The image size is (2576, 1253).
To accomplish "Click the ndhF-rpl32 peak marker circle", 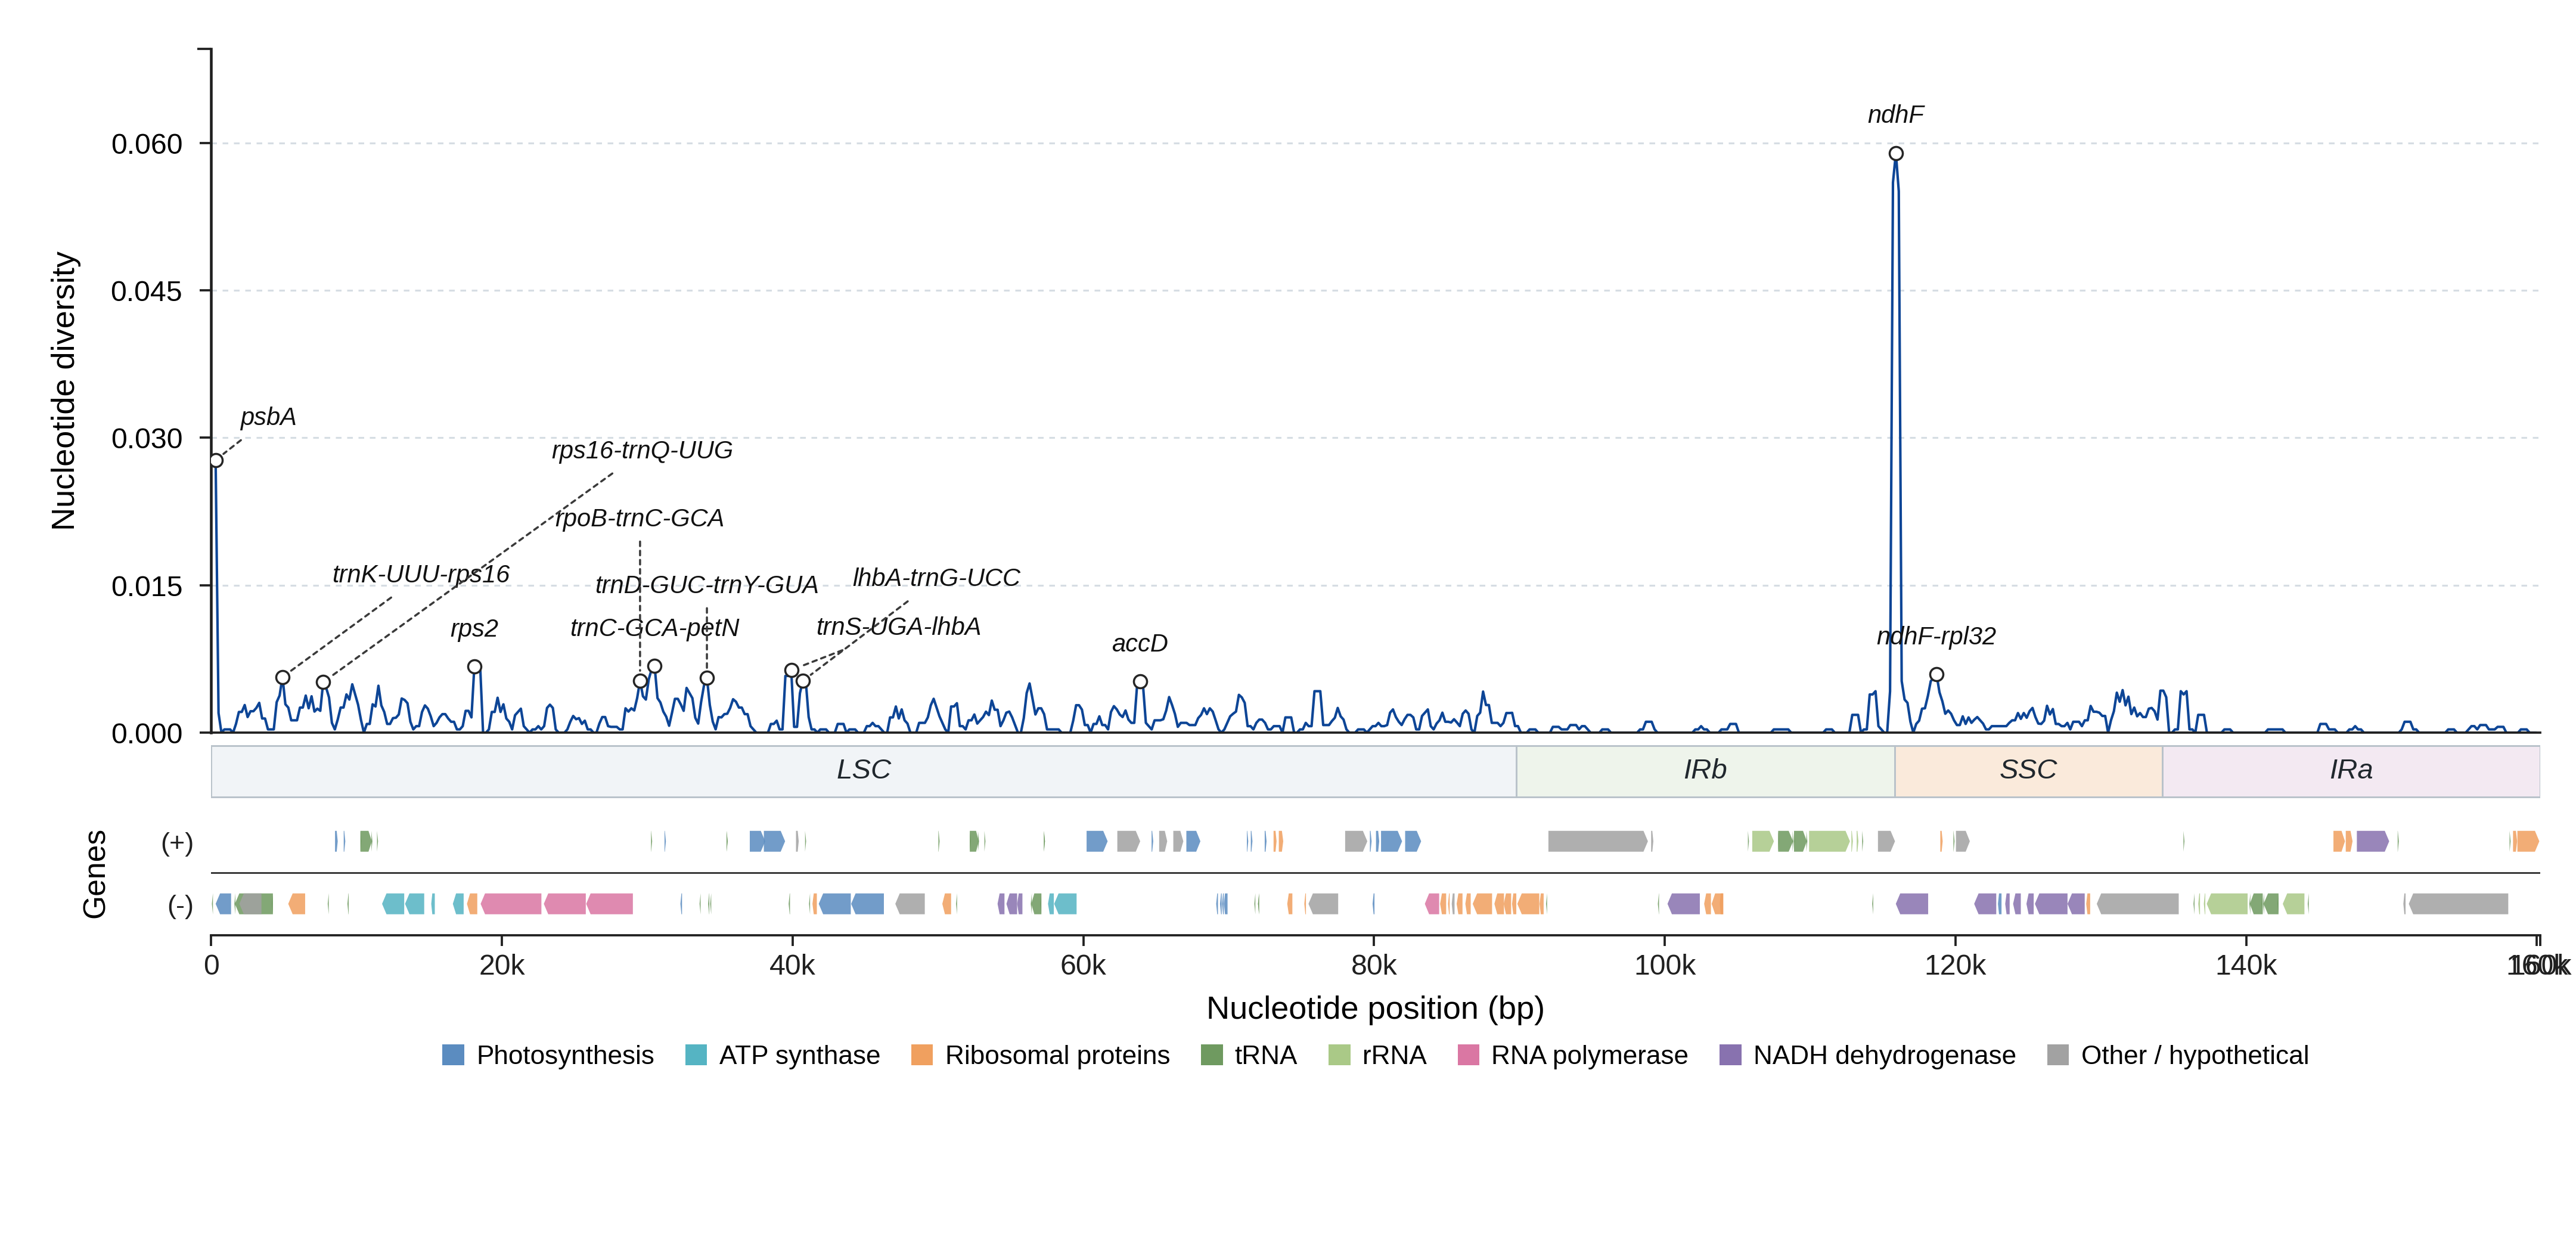I will tap(1937, 675).
